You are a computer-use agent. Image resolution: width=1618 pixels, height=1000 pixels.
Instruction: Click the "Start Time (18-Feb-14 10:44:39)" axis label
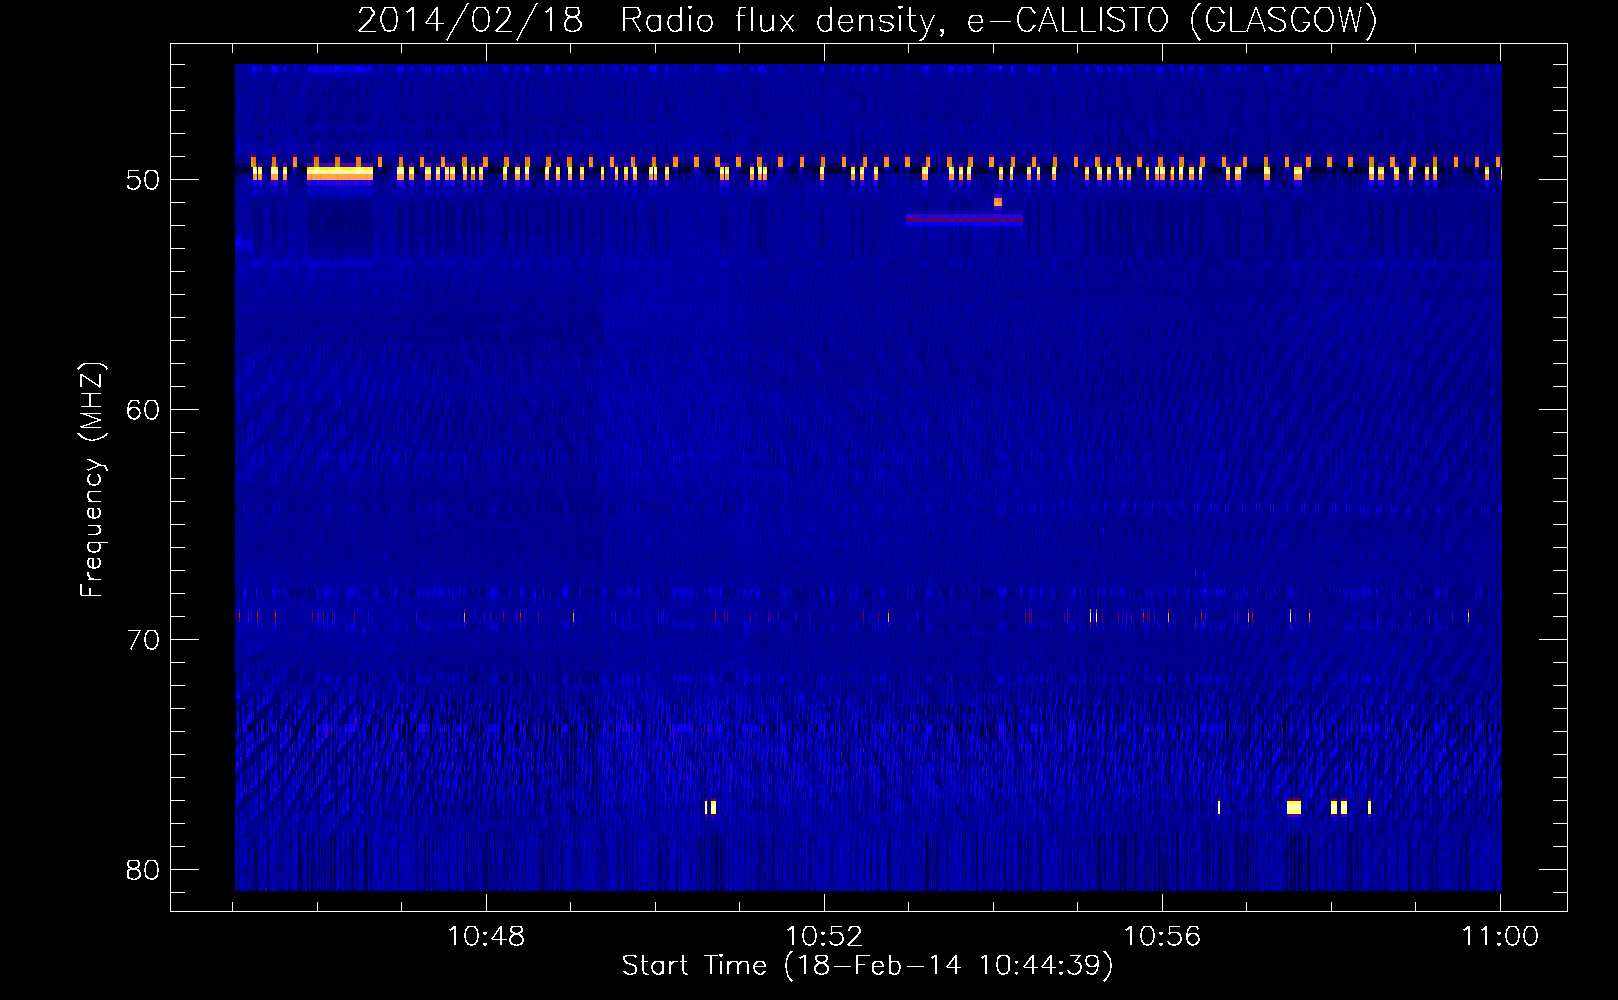(x=867, y=966)
